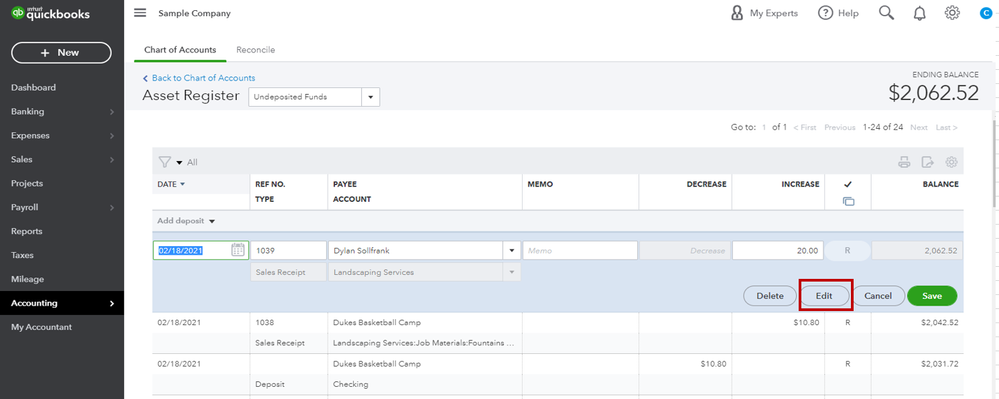Screen dimensions: 999x399
Task: Click the Sample Company name
Action: 194,13
